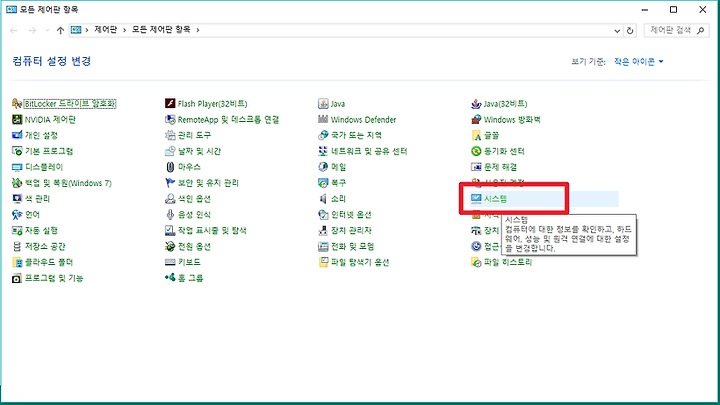Image resolution: width=720 pixels, height=405 pixels.
Task: Click the 전화 및 모뎀 link
Action: [x=353, y=247]
